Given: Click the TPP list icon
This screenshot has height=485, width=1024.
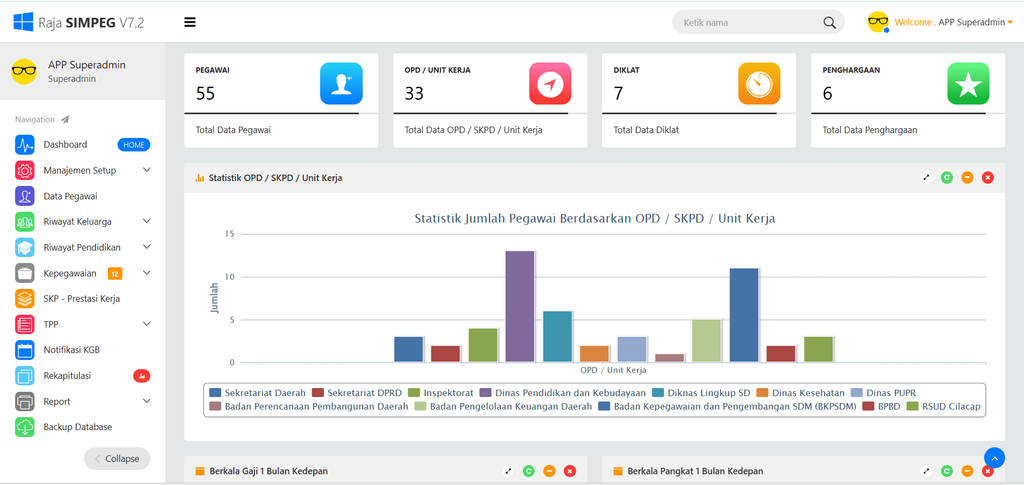Looking at the screenshot, I should (25, 324).
